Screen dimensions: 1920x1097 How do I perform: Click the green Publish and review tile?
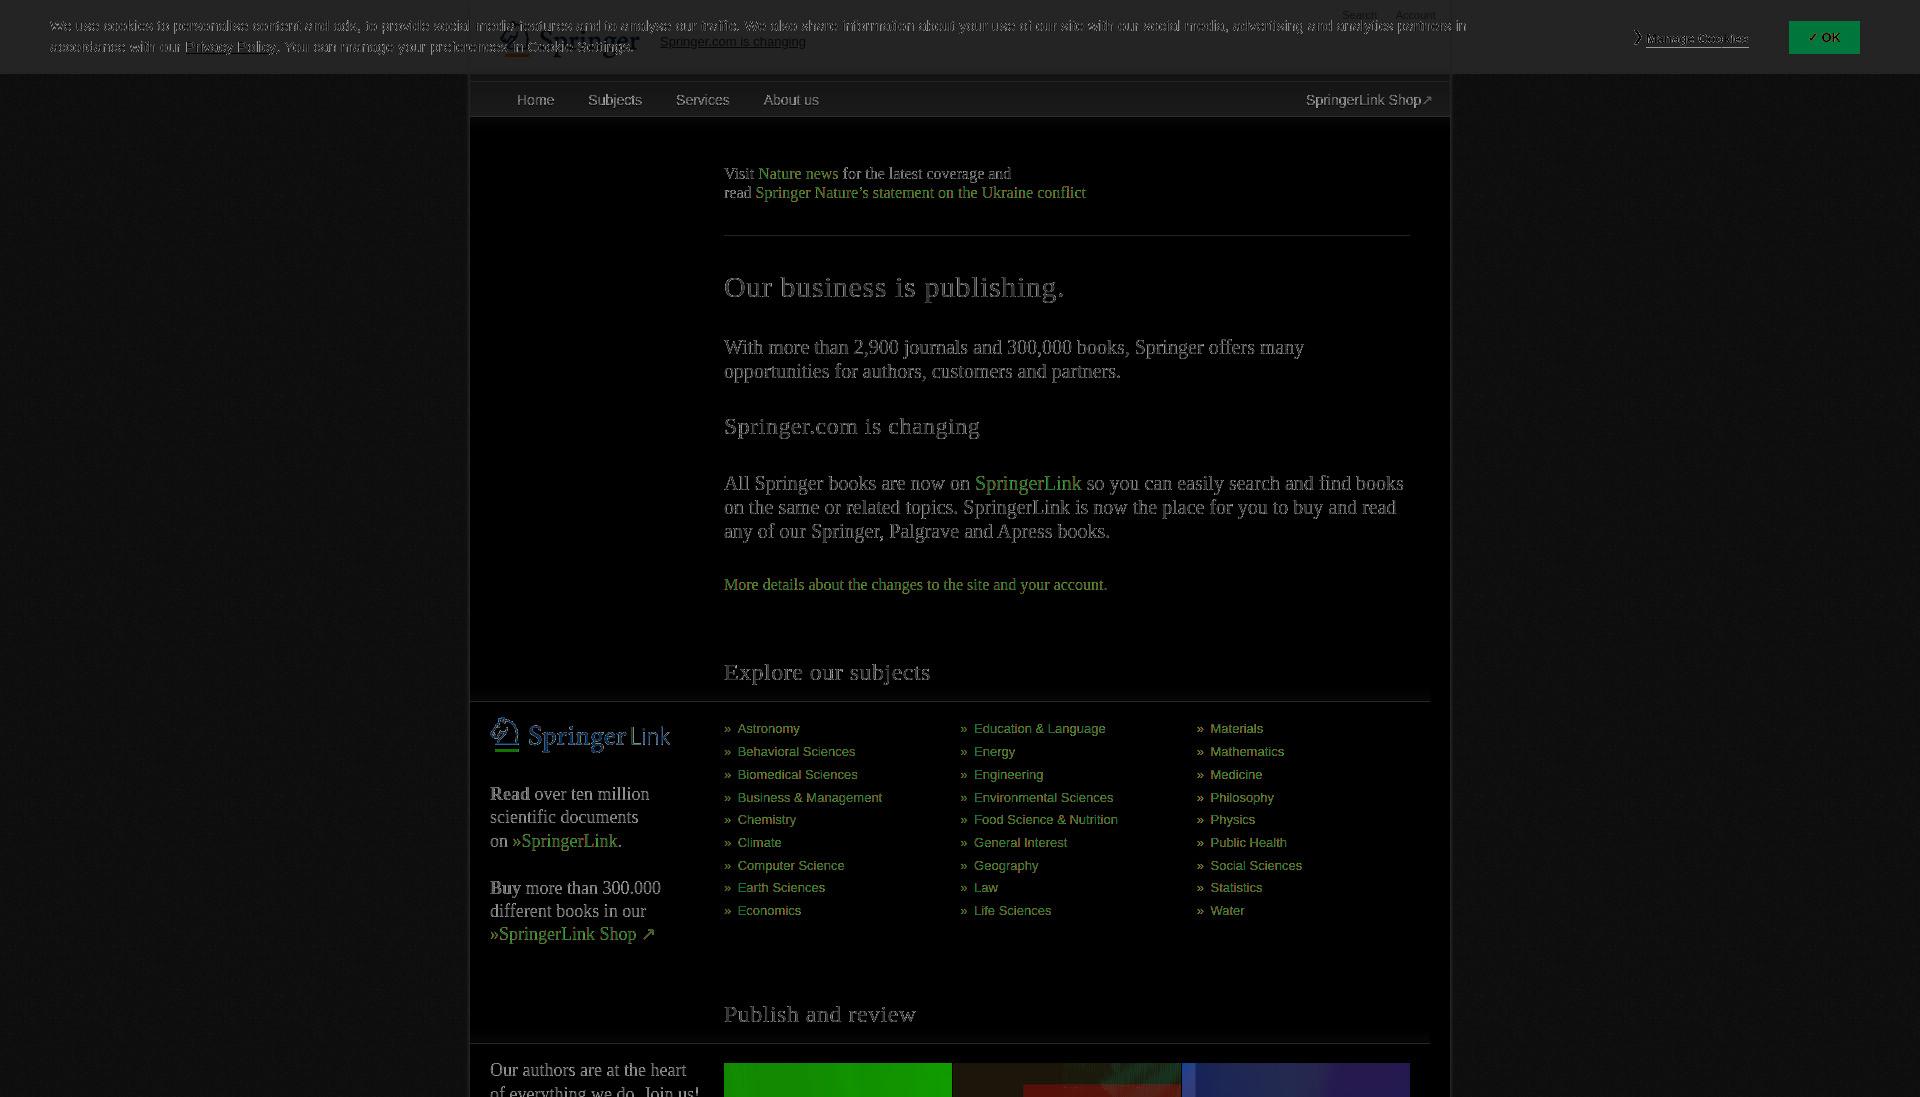point(838,1080)
